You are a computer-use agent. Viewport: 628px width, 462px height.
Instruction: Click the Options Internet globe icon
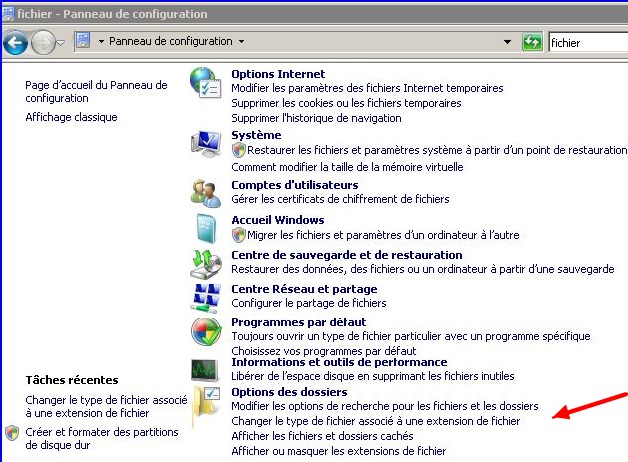click(205, 82)
